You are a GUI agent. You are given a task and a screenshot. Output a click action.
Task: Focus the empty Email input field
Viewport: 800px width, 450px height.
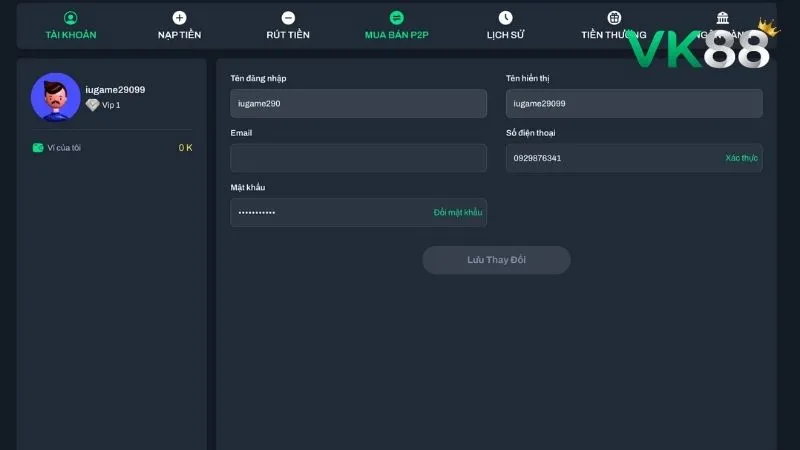coord(358,158)
